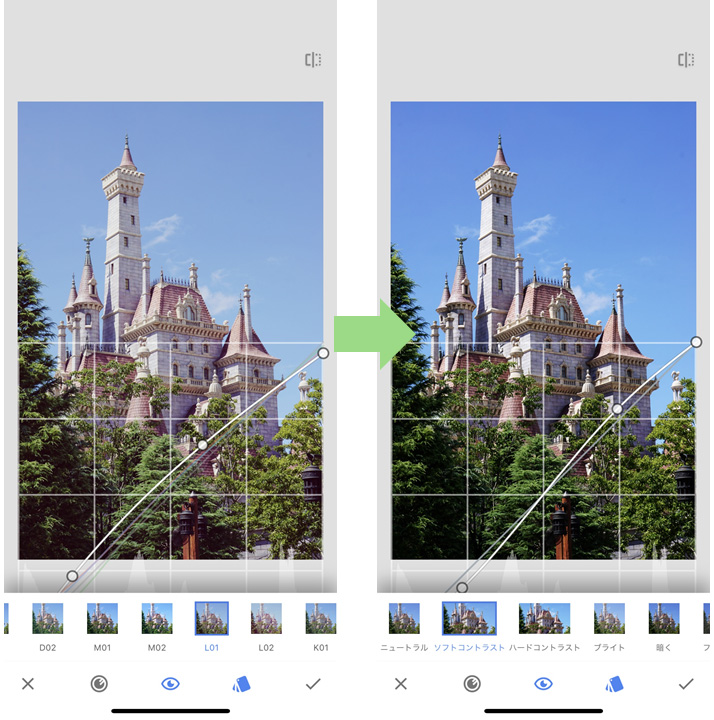This screenshot has width=714, height=720.
Task: Click the D02 label text
Action: pos(48,648)
